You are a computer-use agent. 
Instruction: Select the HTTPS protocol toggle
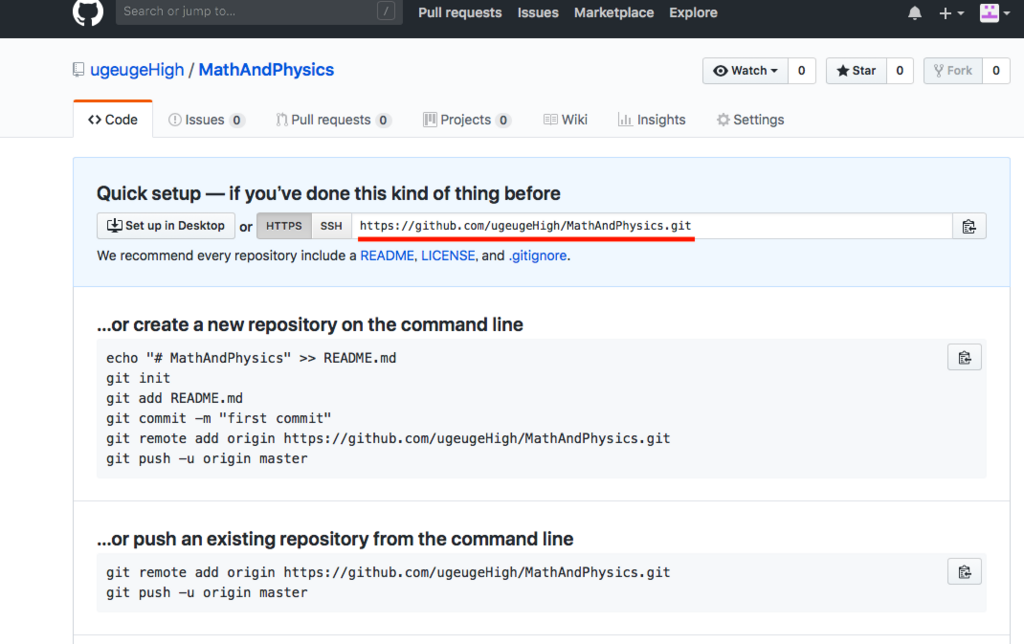pos(284,226)
